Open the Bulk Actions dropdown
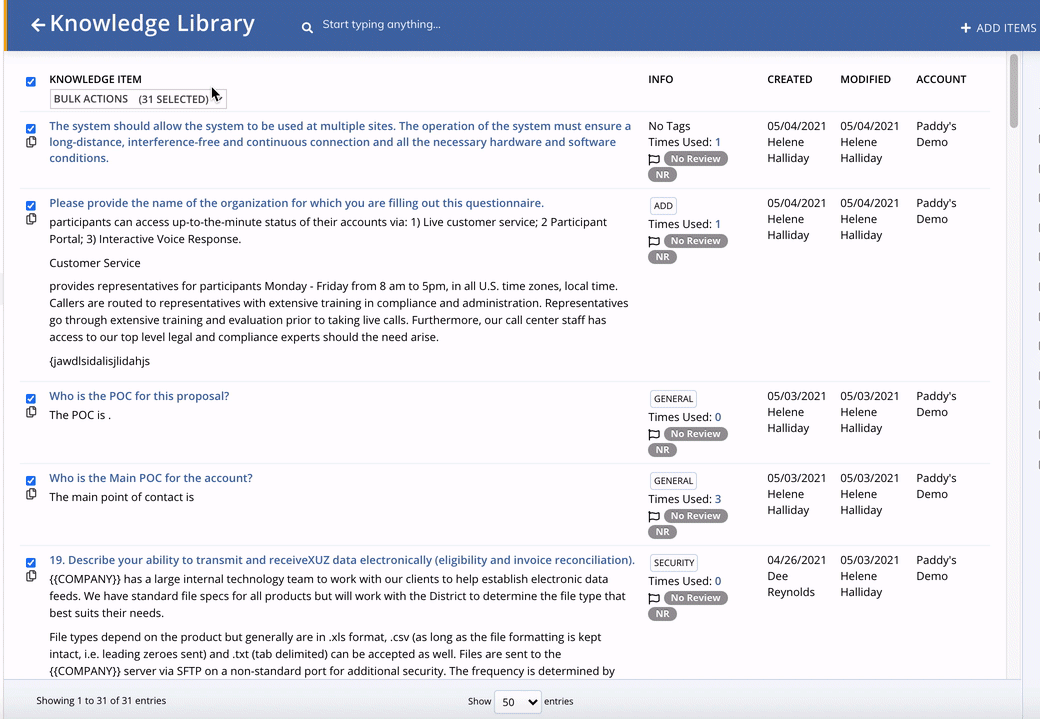The height and width of the screenshot is (719, 1040). (x=138, y=99)
